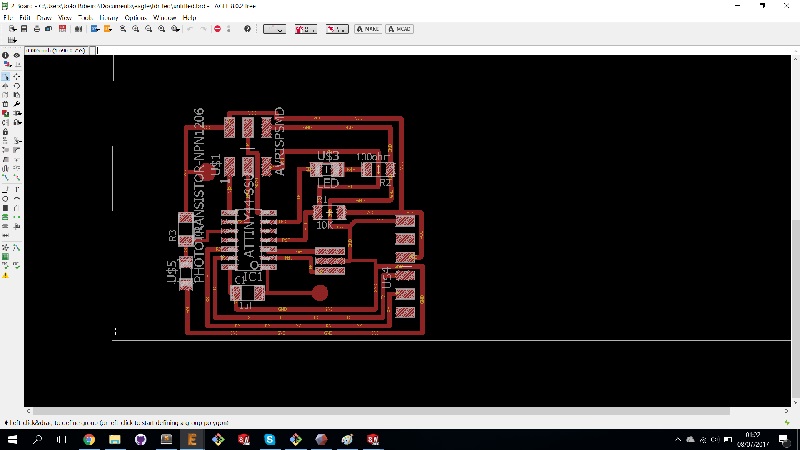The width and height of the screenshot is (800, 450).
Task: Open the Errors warning triangle tool
Action: pyautogui.click(x=5, y=276)
